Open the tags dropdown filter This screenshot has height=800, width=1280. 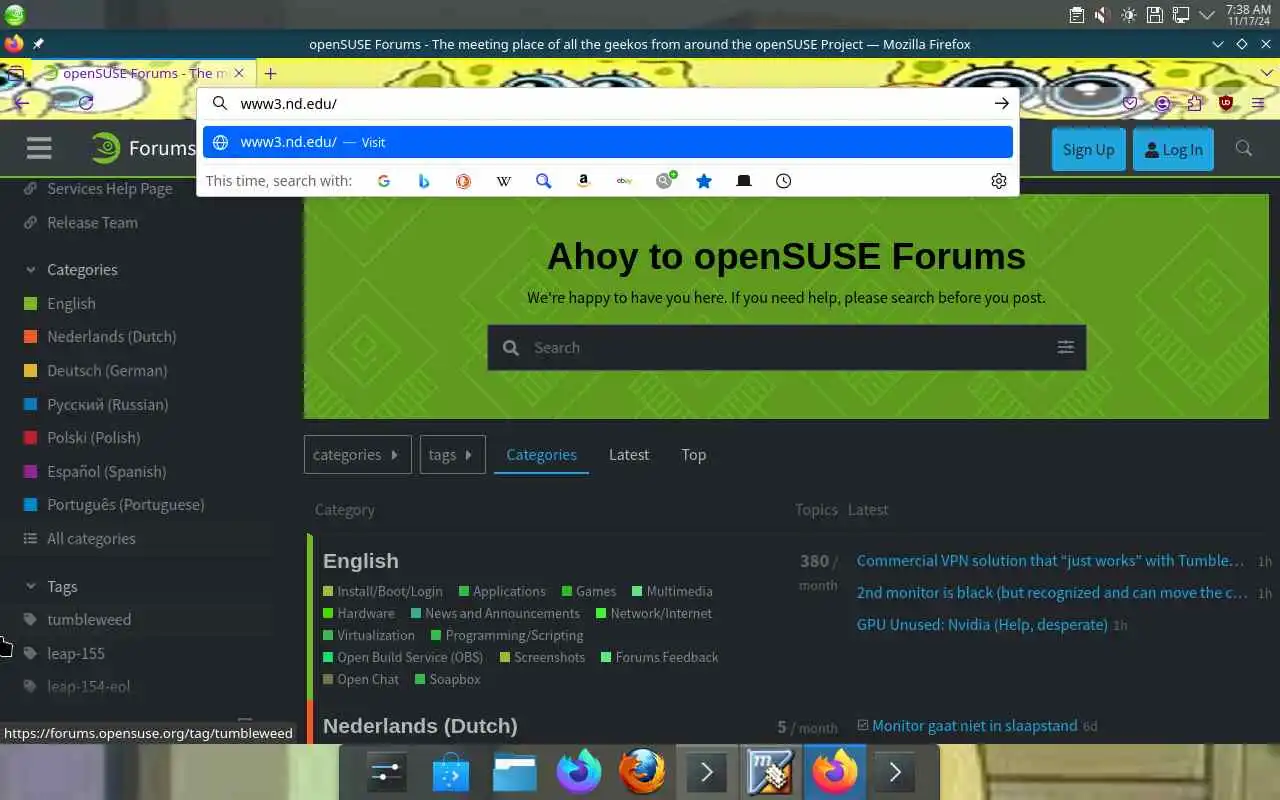pos(452,454)
